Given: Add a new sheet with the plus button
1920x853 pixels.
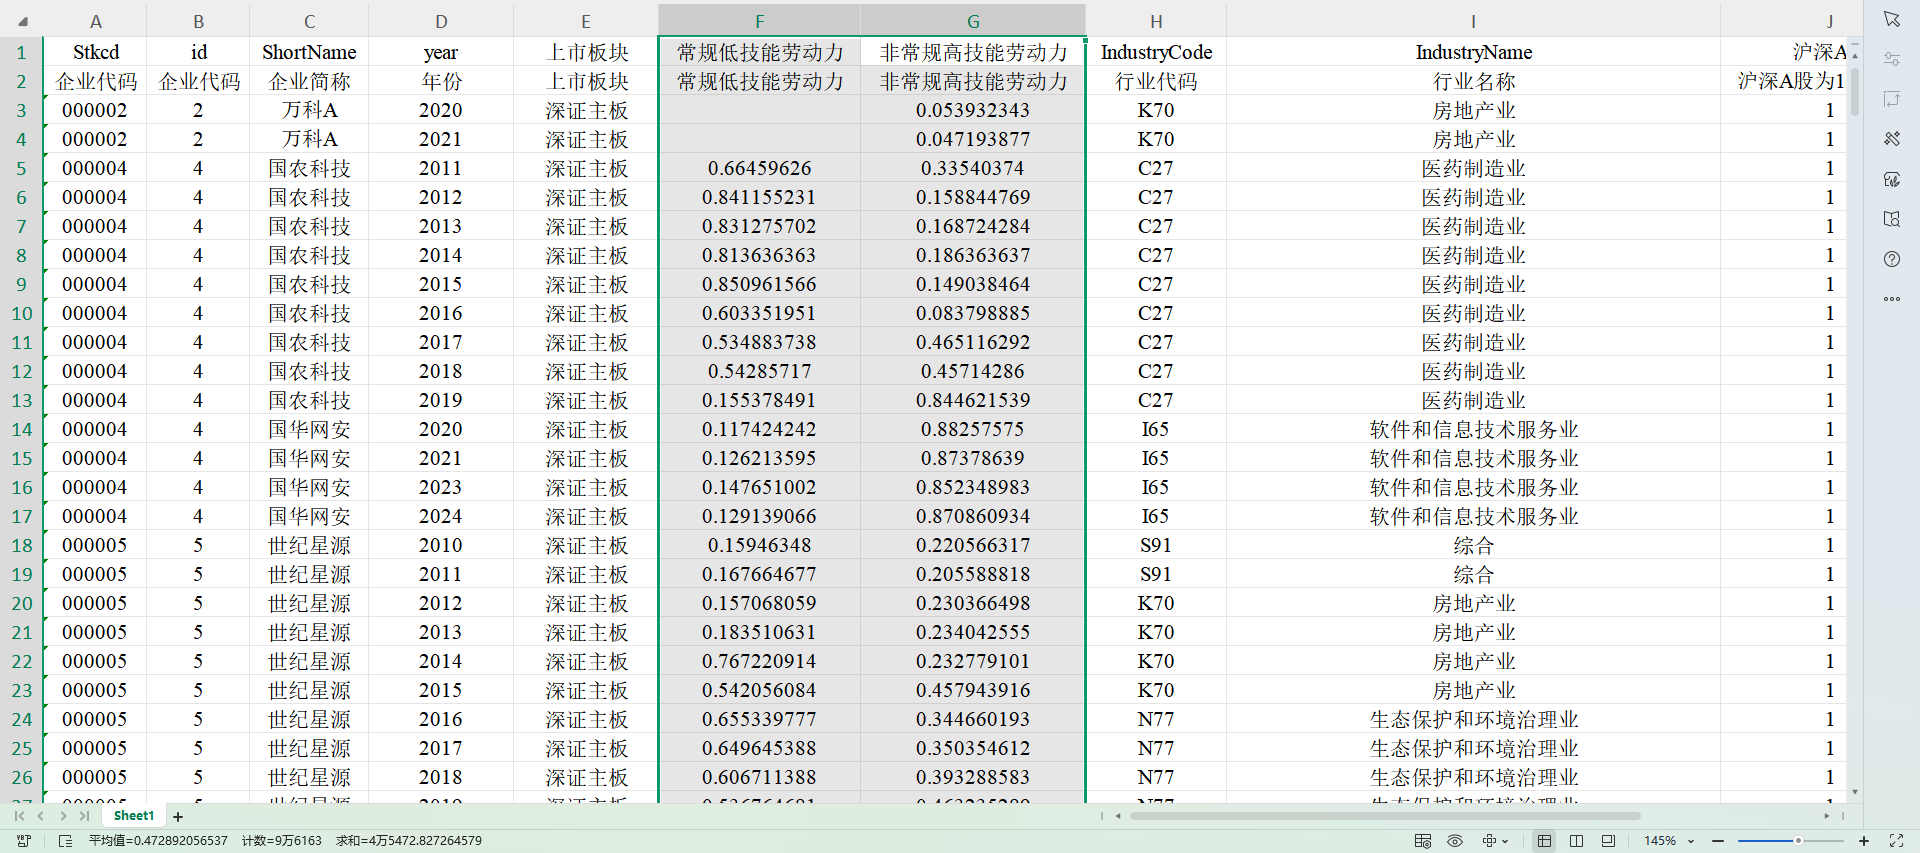Looking at the screenshot, I should (178, 817).
